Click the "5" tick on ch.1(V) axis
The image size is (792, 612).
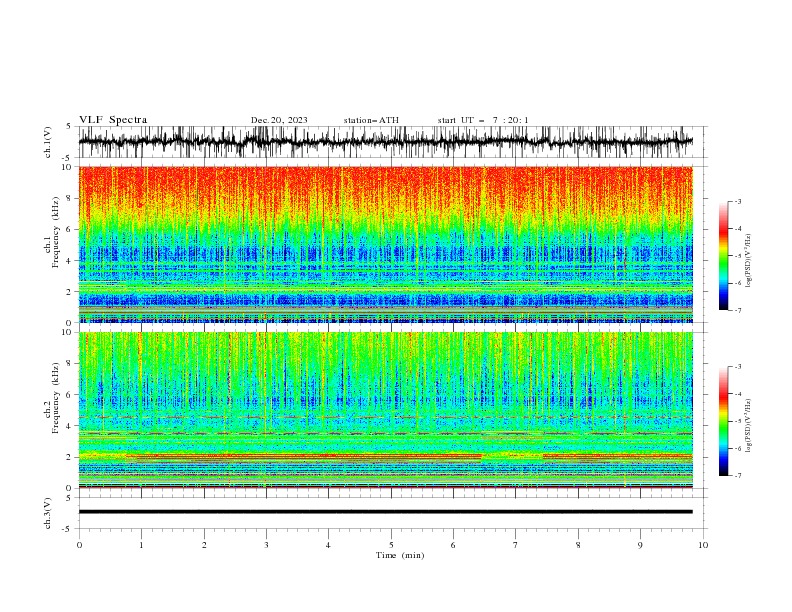coord(69,126)
